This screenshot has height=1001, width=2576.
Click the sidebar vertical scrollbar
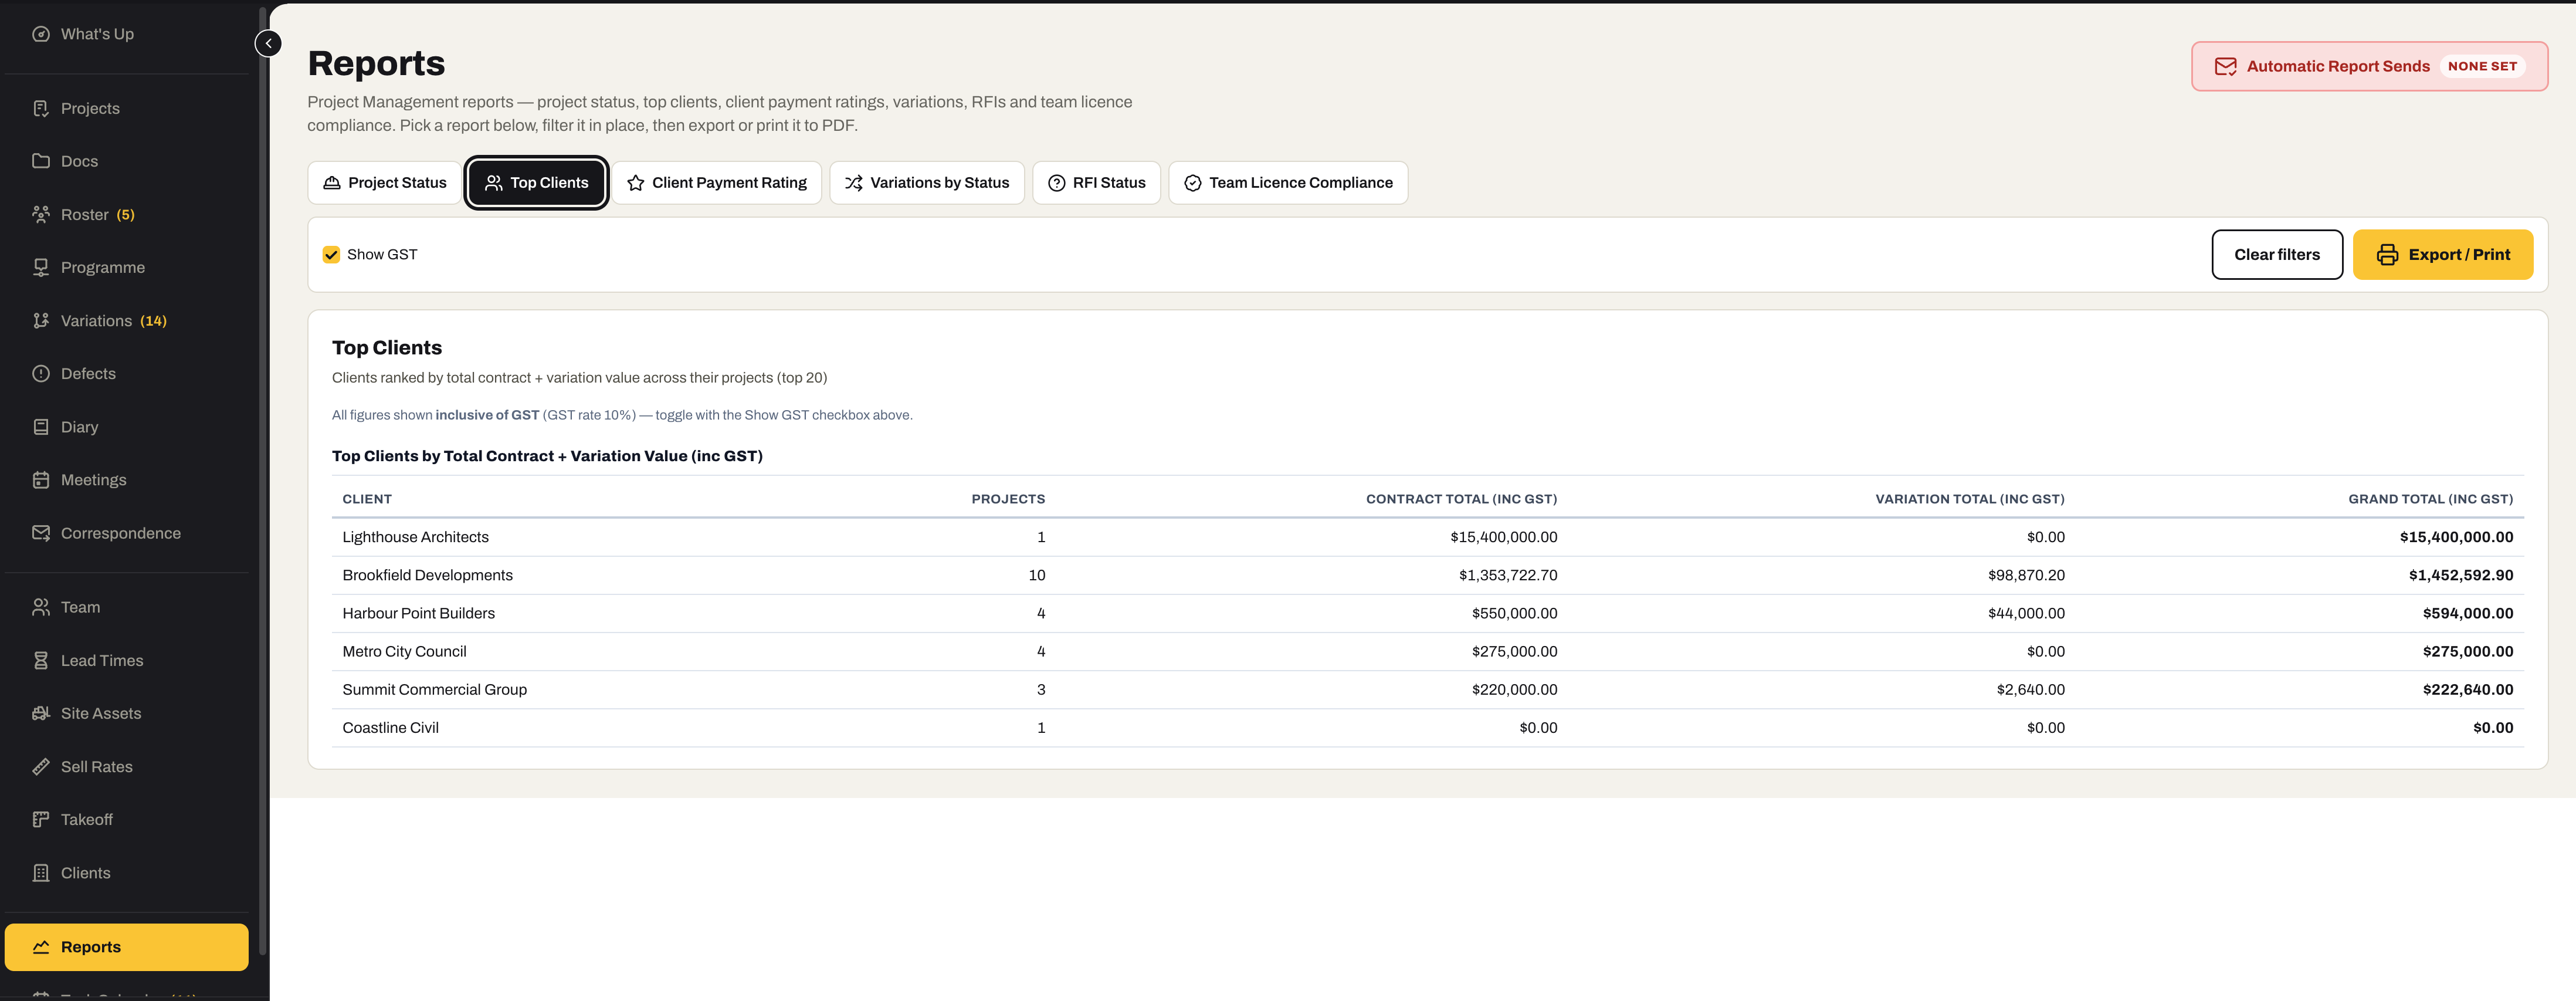click(263, 480)
